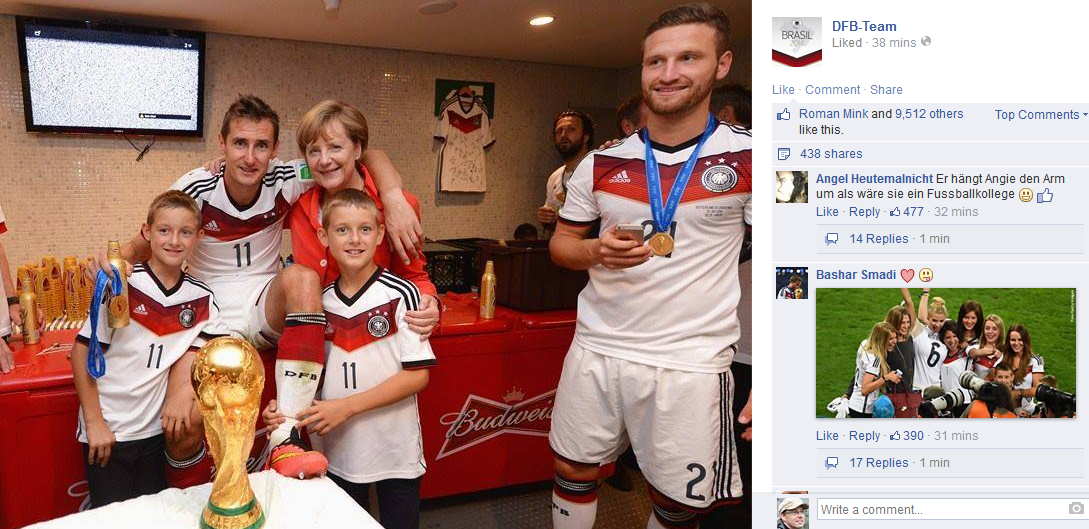Open the photo in Bashar Smadi's comment

[946, 353]
